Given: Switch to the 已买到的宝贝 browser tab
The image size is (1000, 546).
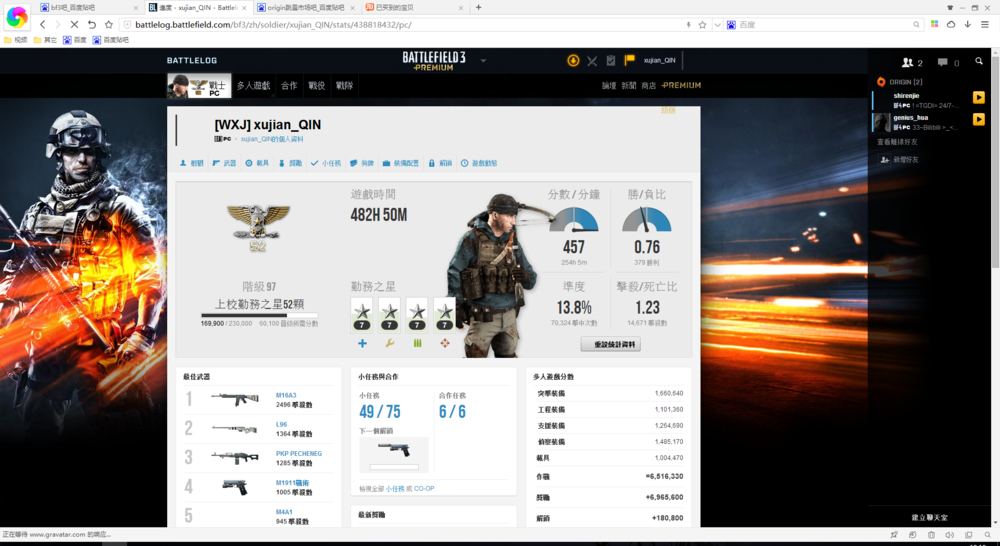Looking at the screenshot, I should pyautogui.click(x=415, y=8).
